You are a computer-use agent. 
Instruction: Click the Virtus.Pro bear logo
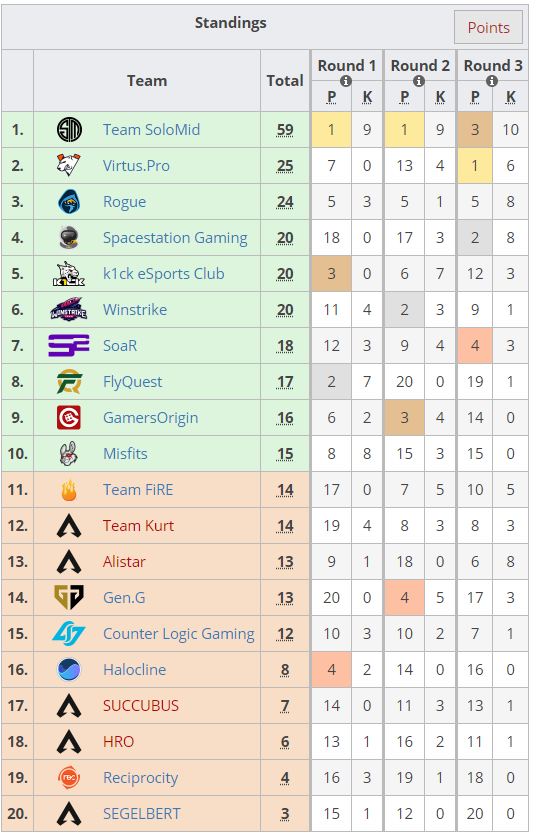[69, 165]
